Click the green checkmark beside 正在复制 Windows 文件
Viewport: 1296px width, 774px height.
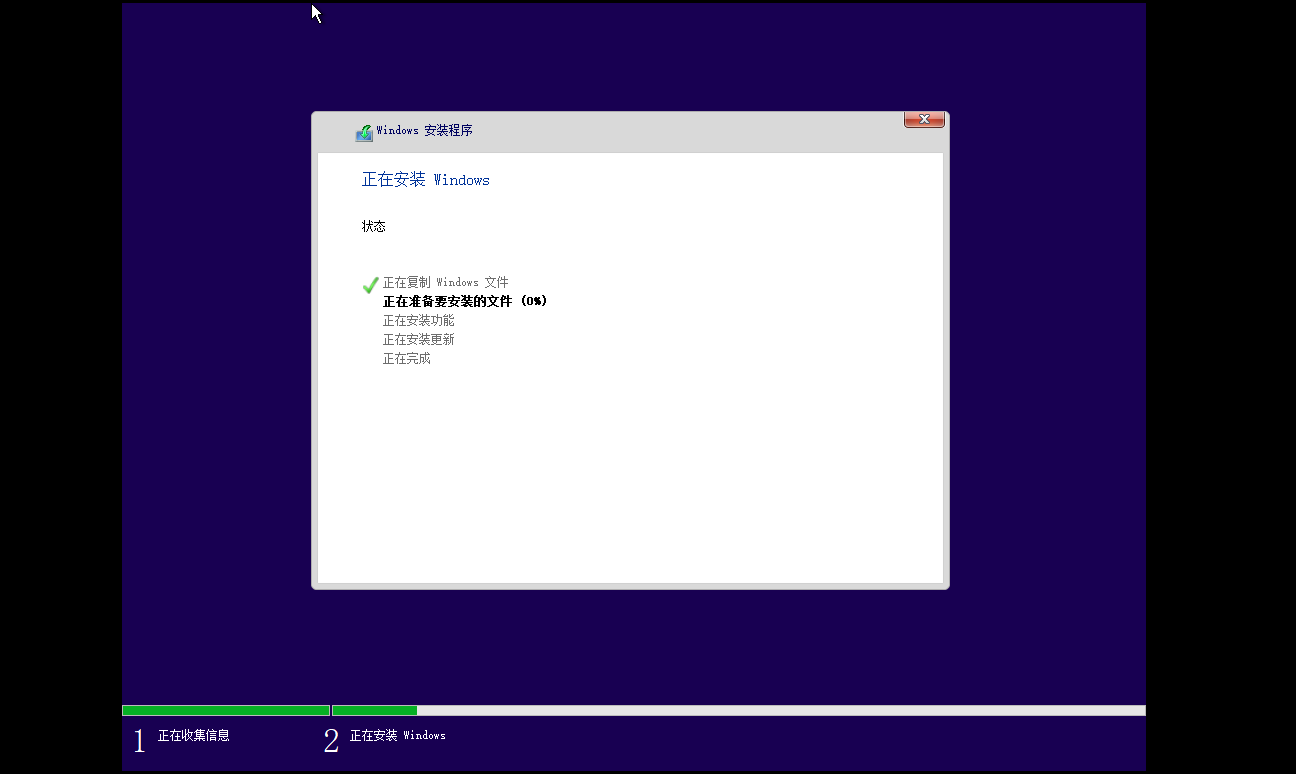click(x=370, y=285)
